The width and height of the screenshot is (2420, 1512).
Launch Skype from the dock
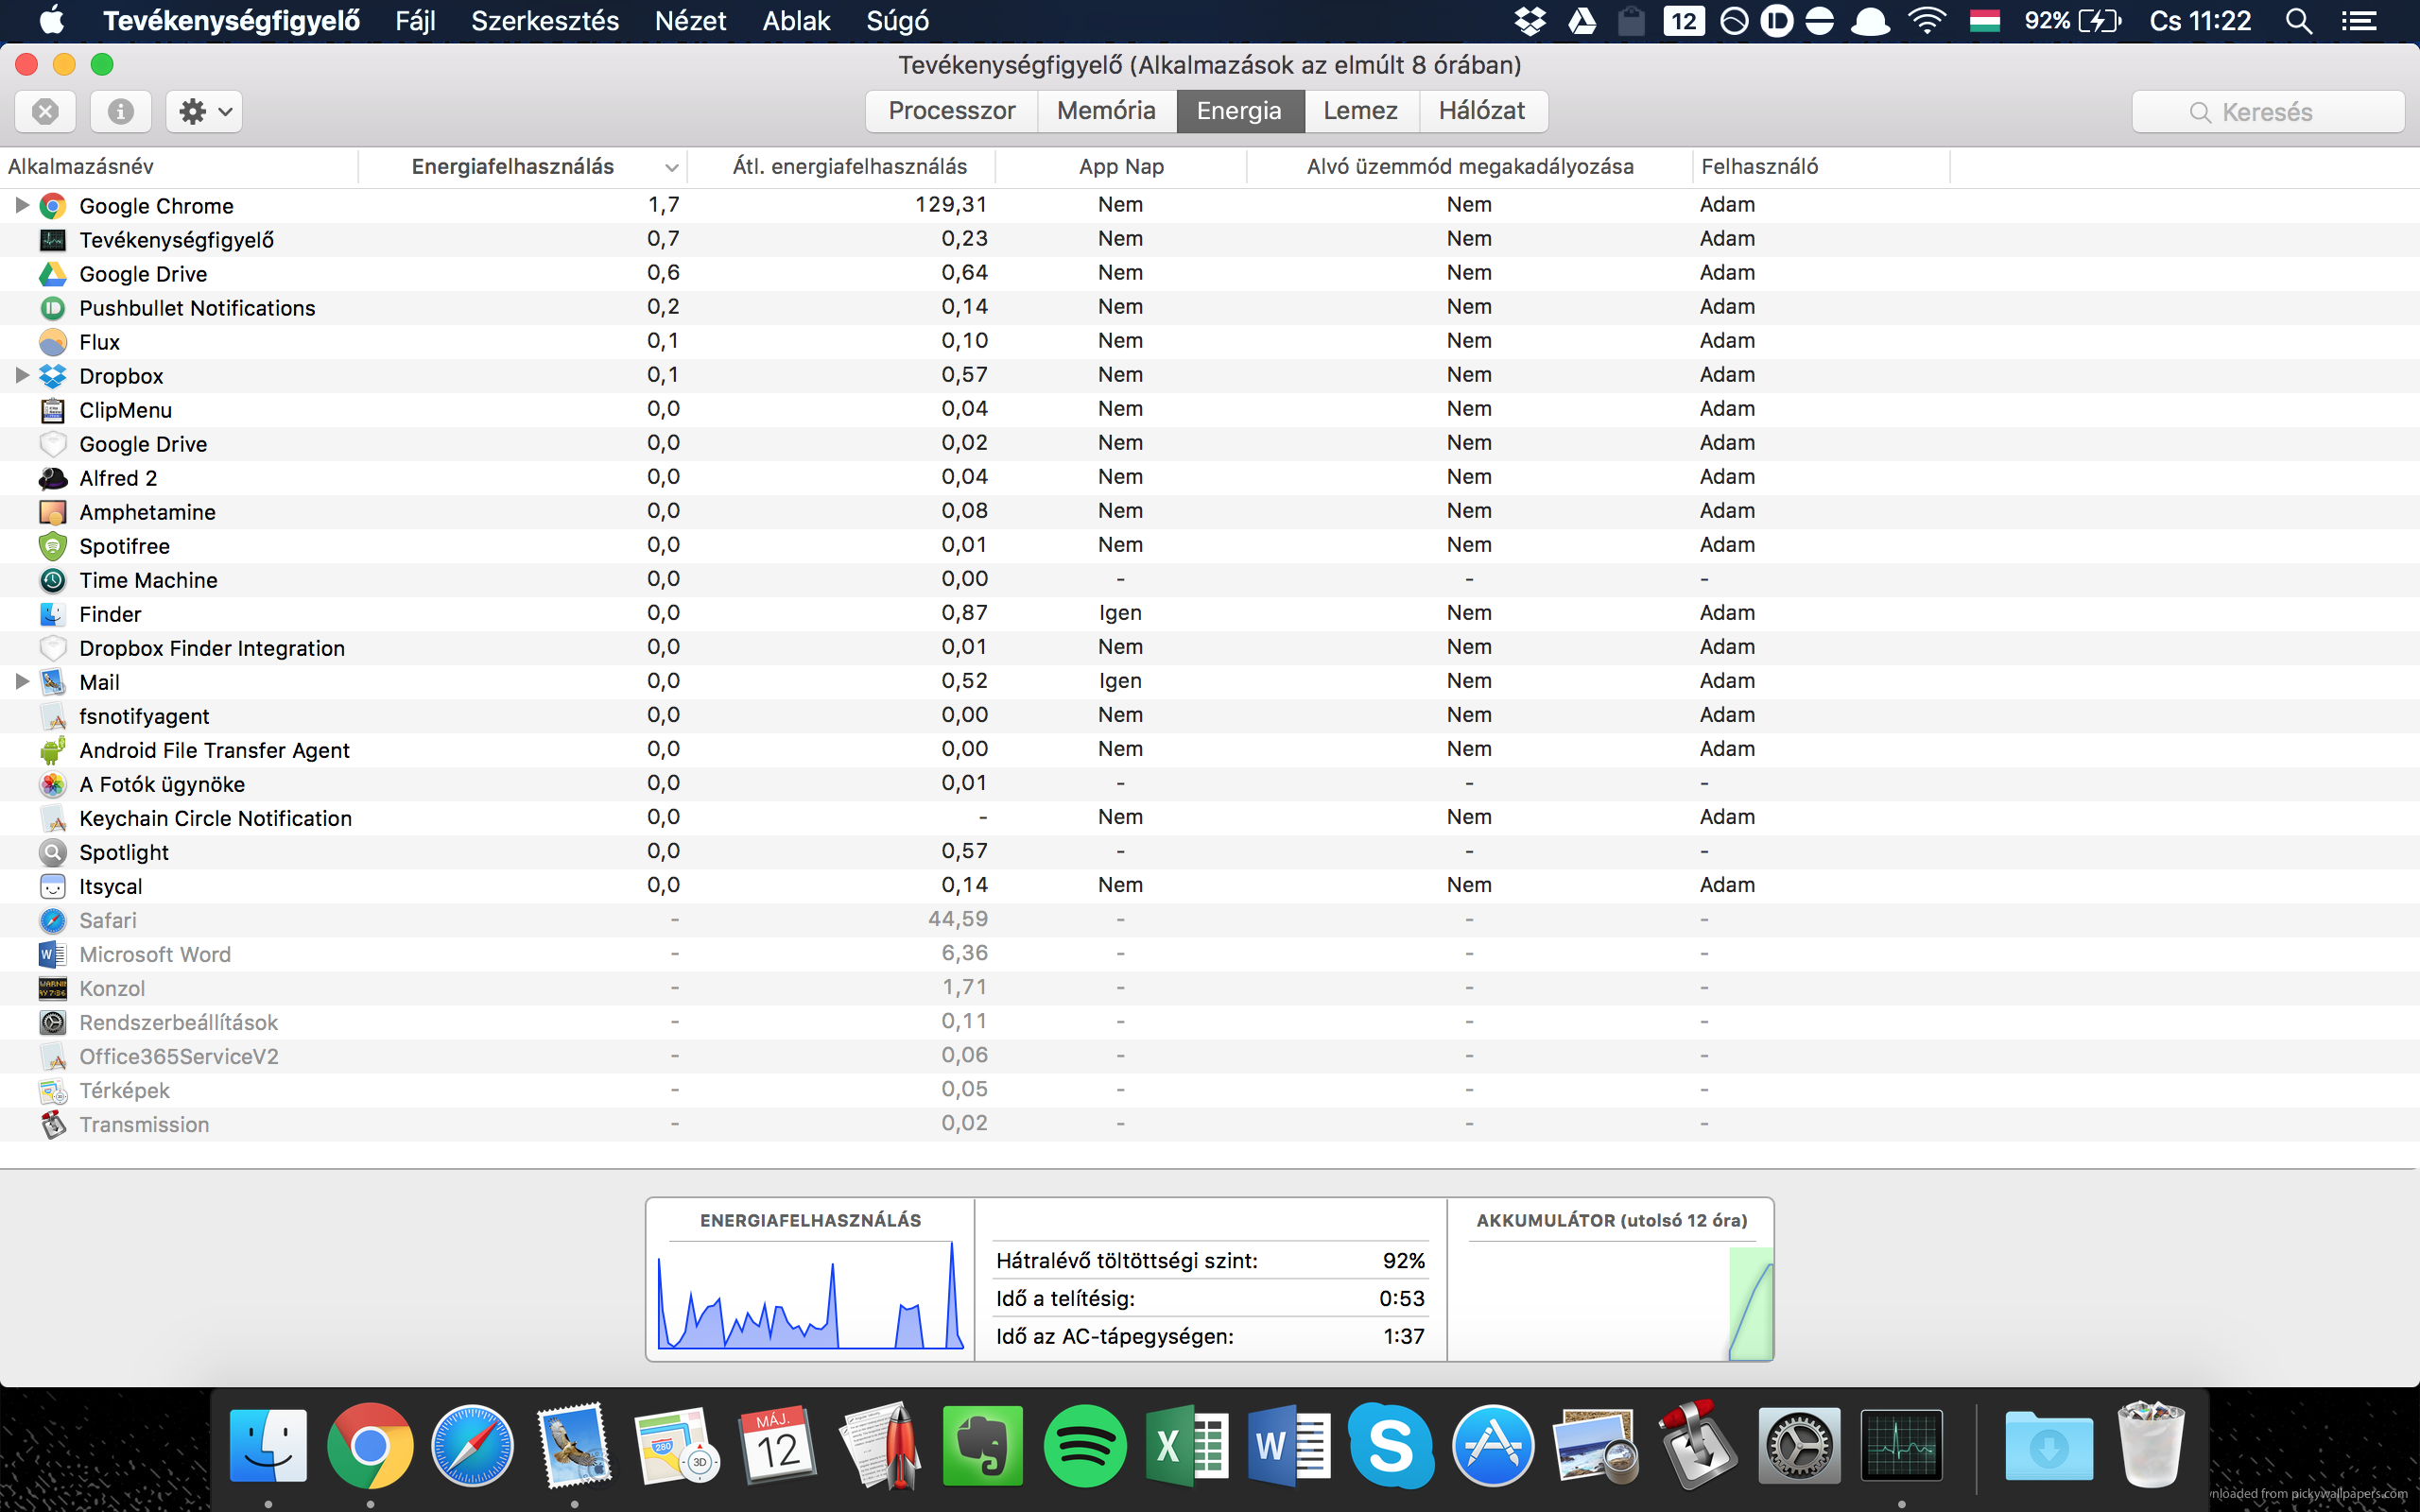point(1391,1445)
